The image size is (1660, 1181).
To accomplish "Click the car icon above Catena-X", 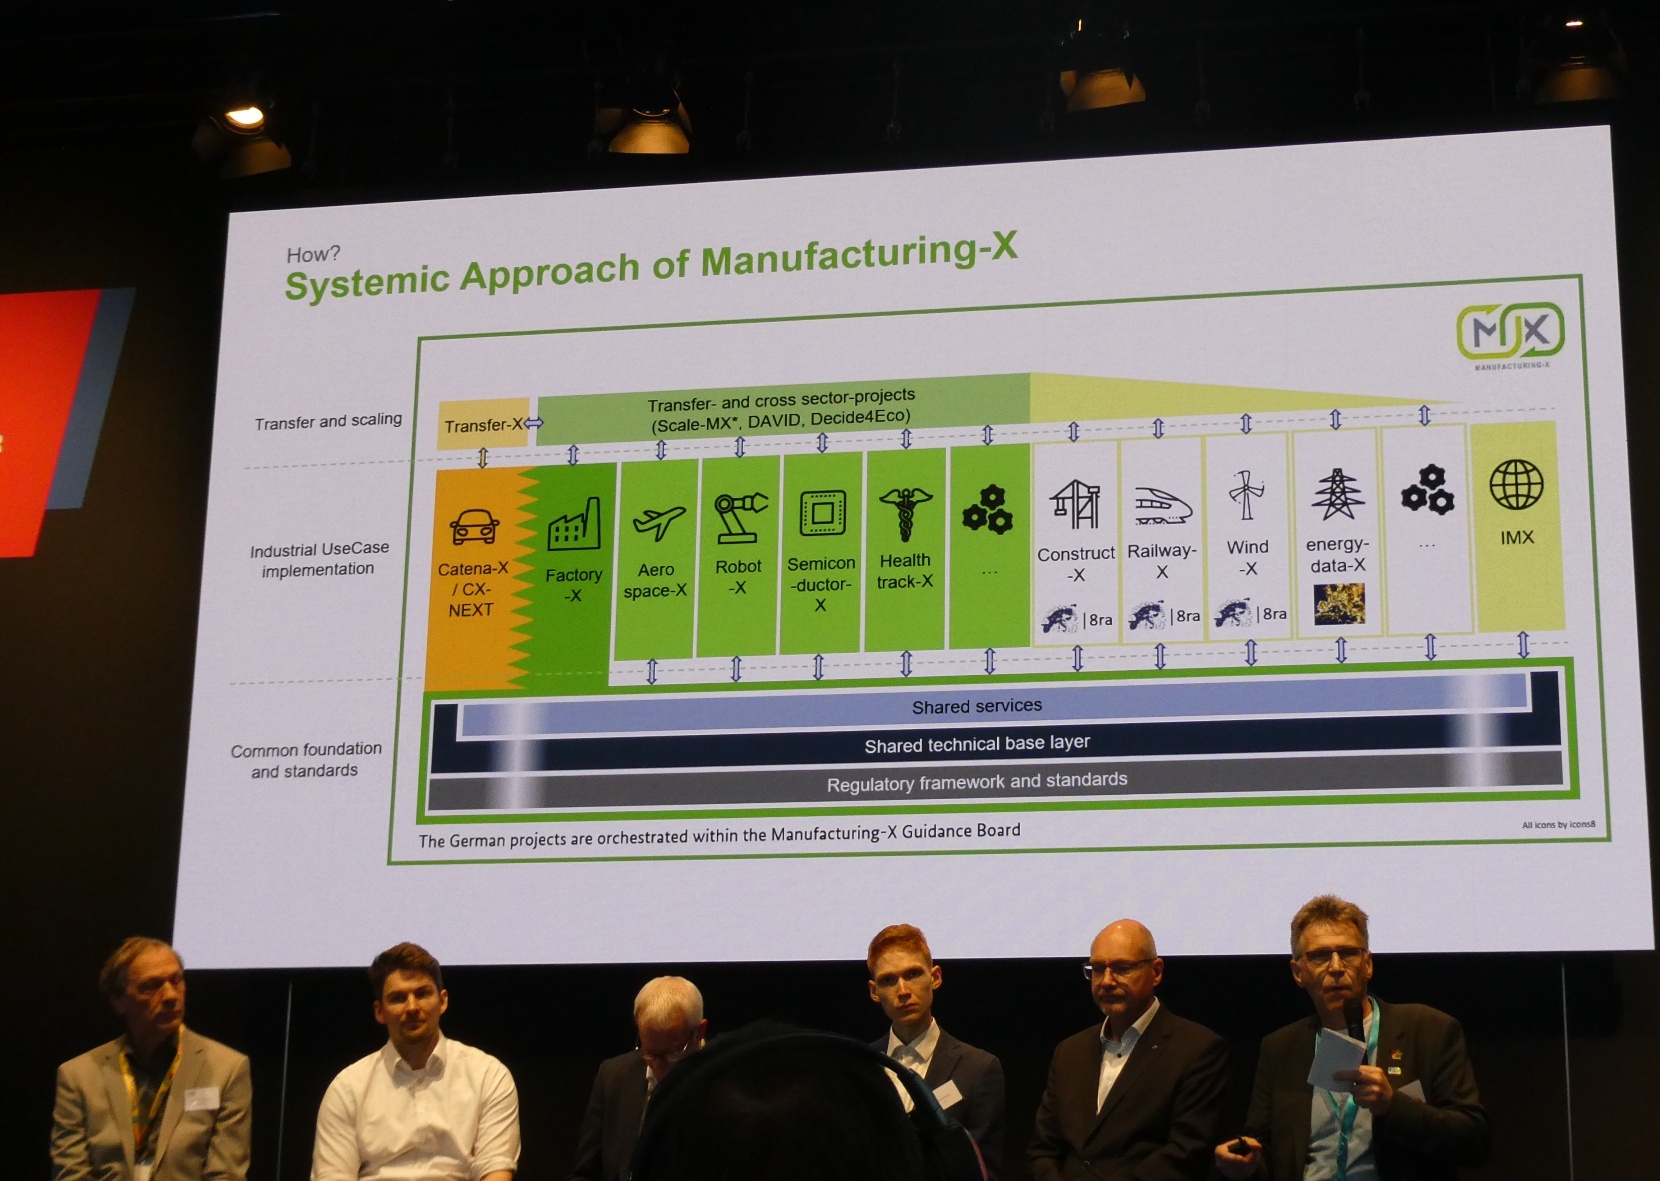I will coord(474,527).
